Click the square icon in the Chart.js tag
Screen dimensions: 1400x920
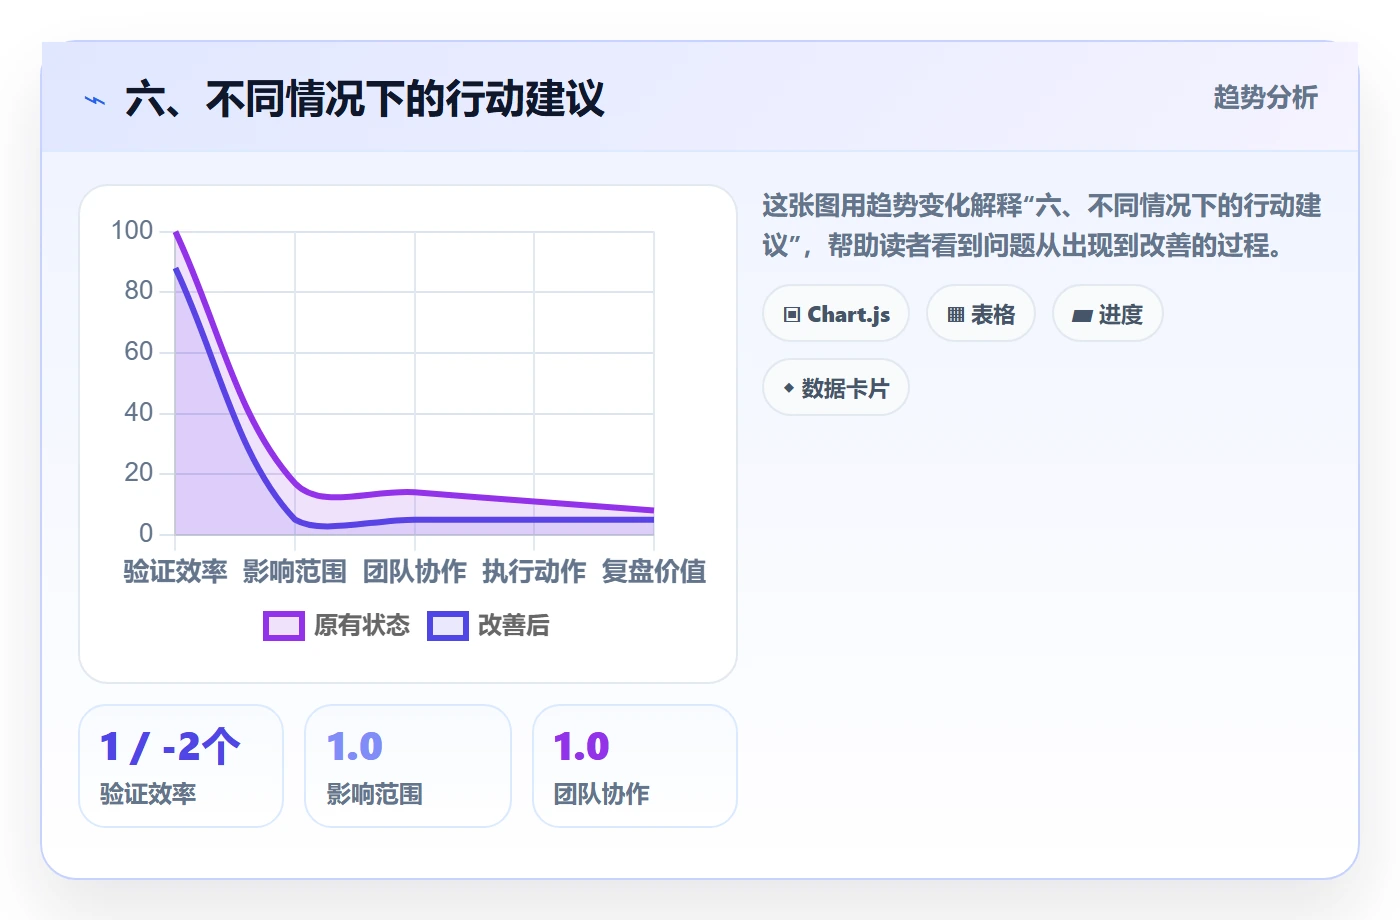[x=792, y=315]
